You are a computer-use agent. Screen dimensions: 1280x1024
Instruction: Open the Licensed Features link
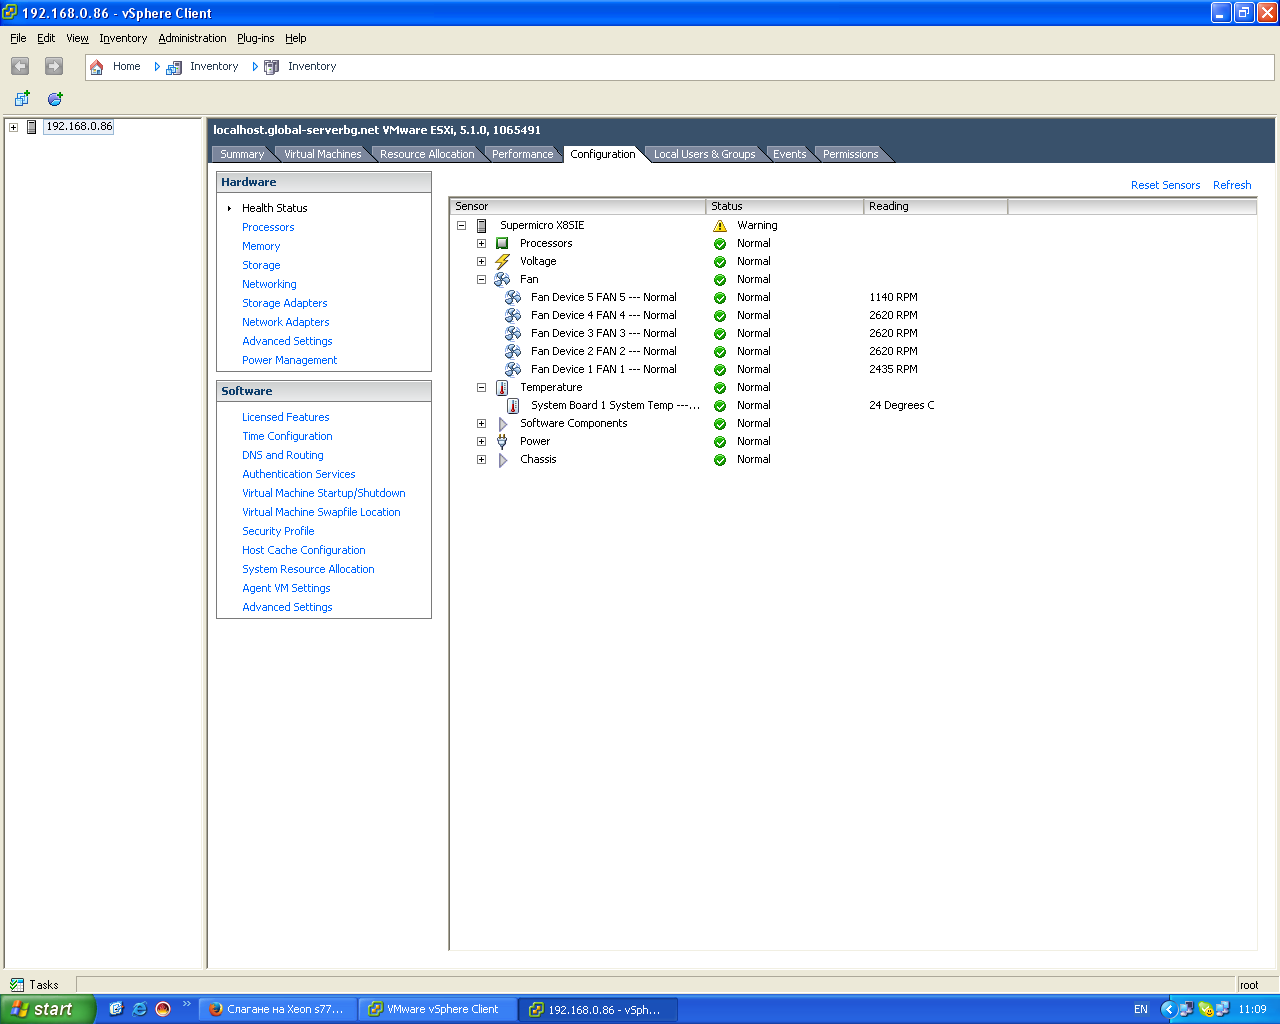tap(285, 417)
